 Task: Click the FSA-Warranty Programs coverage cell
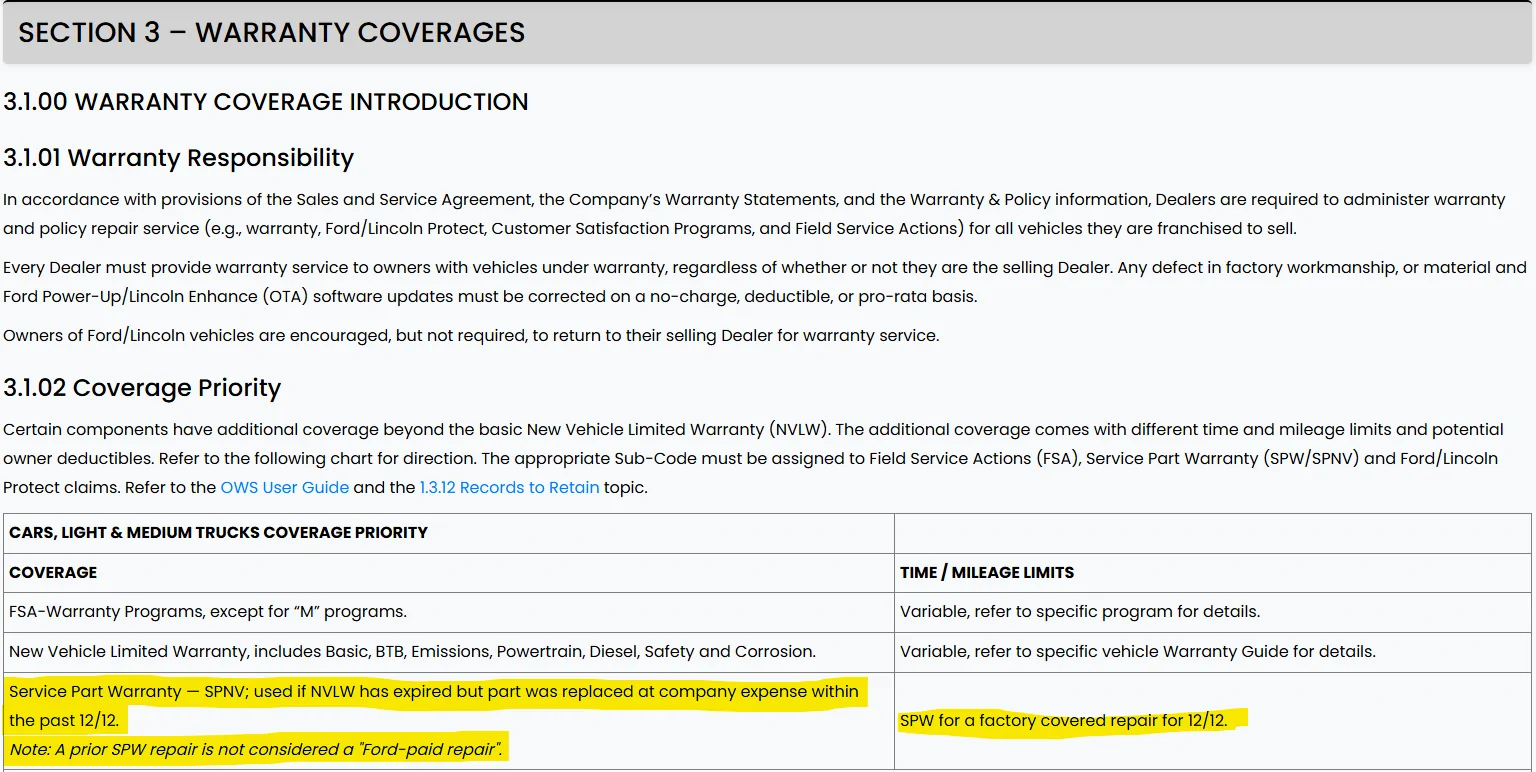pyautogui.click(x=449, y=612)
